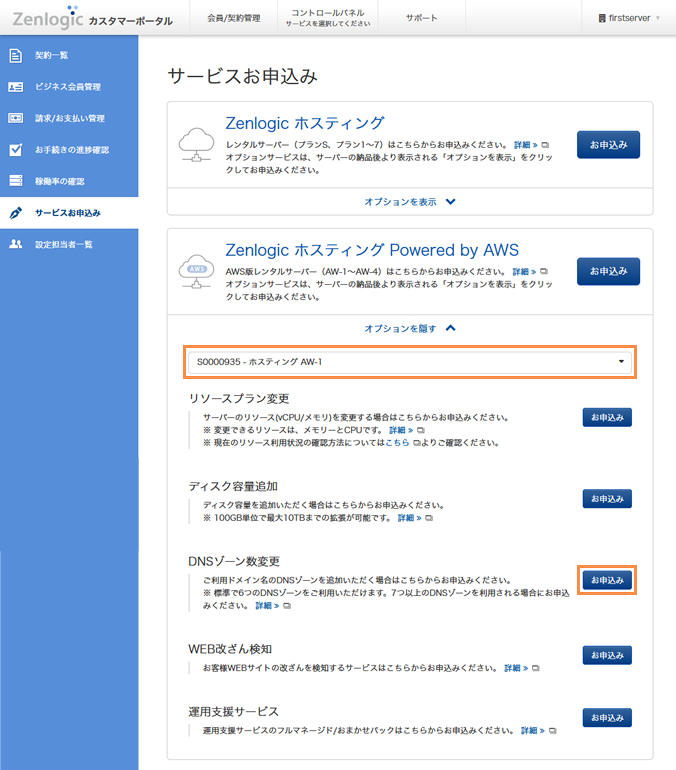Expand オプションを表示 under Zenlogic ホスティング
Viewport: 676px width, 770px height.
click(410, 202)
